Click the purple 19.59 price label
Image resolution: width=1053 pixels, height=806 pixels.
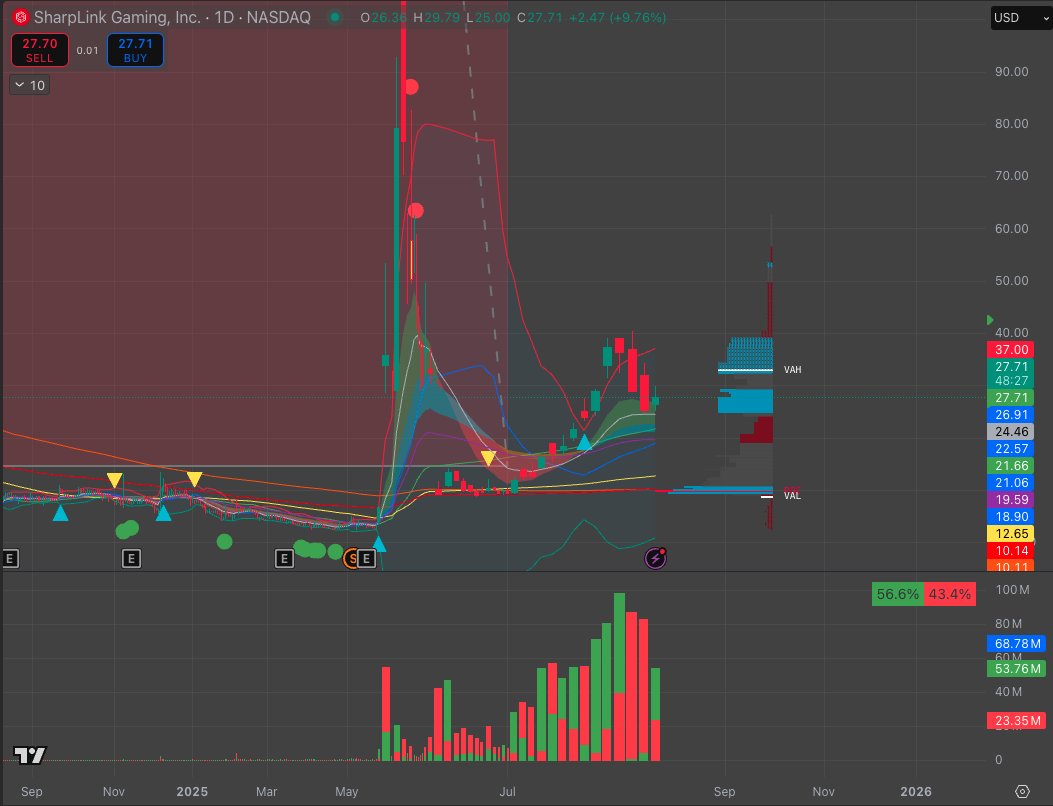1011,499
